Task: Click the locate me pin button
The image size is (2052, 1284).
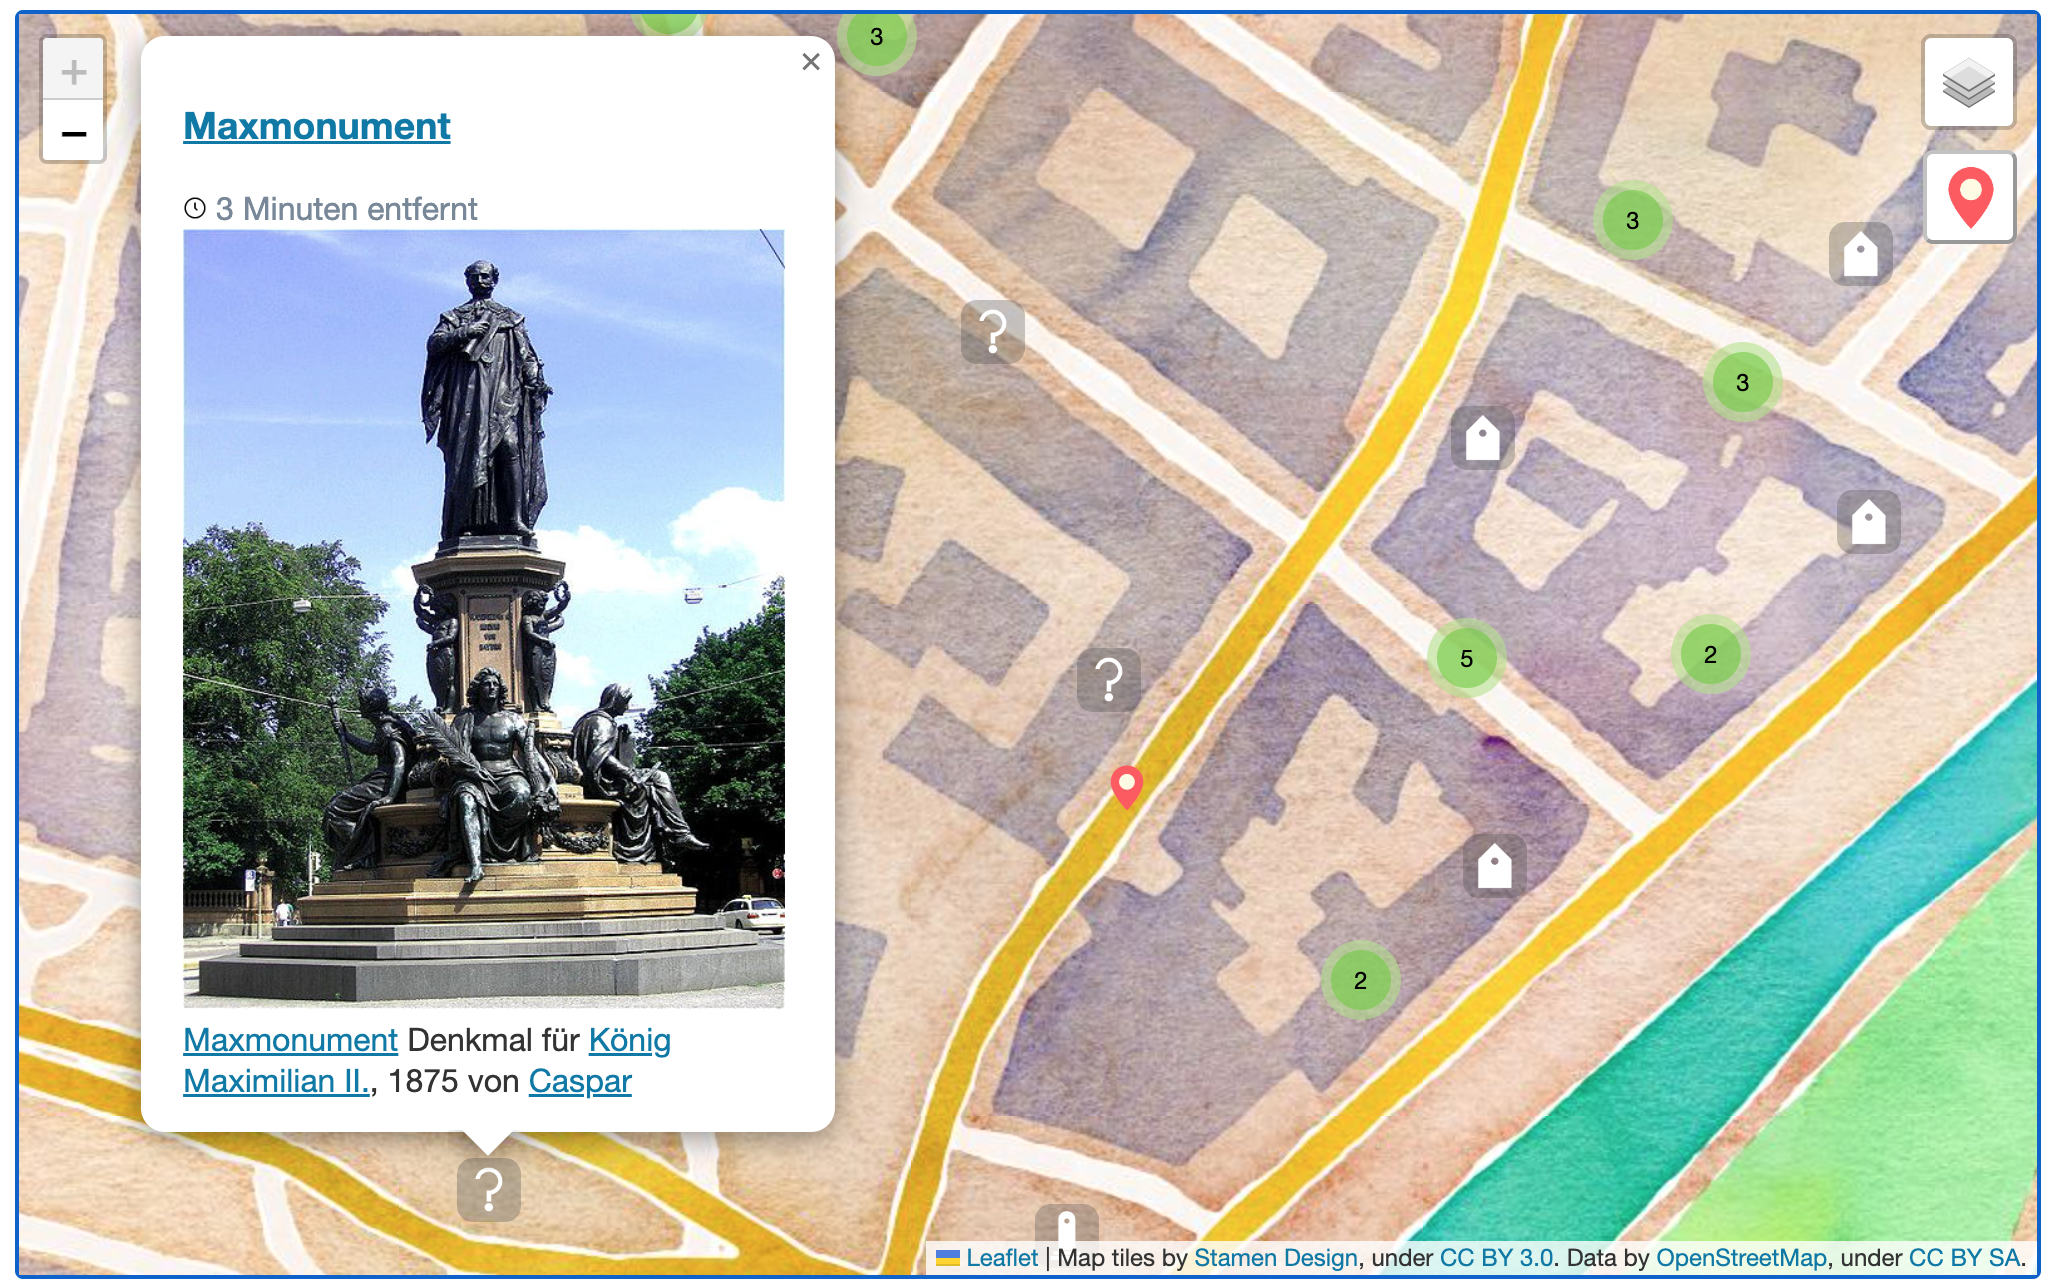Action: pyautogui.click(x=1969, y=197)
